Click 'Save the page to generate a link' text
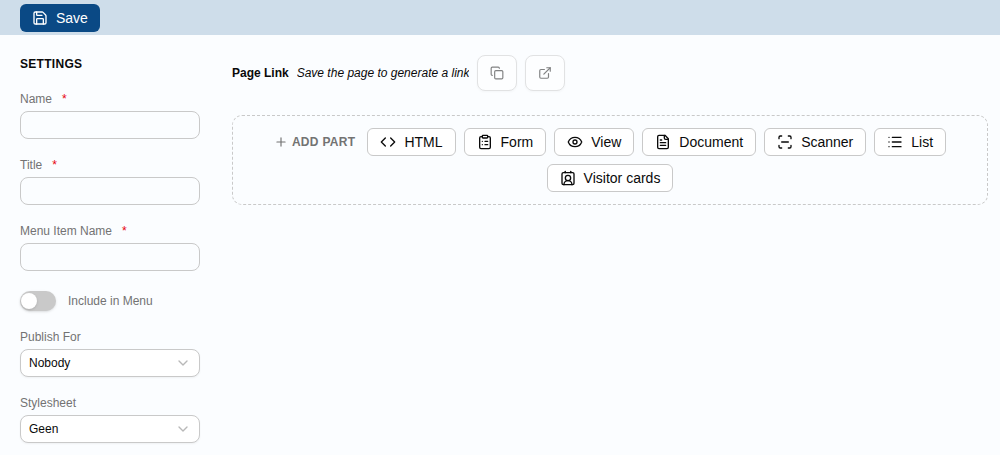Image resolution: width=1000 pixels, height=455 pixels. [383, 73]
